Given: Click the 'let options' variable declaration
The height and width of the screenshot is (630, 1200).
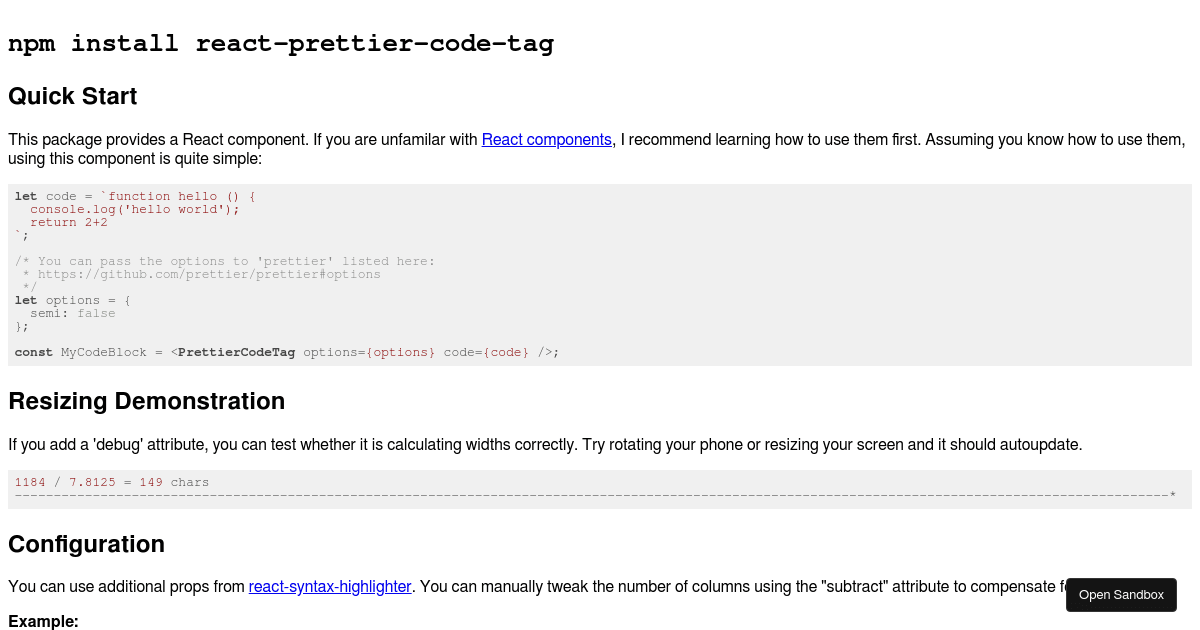Looking at the screenshot, I should tap(70, 300).
